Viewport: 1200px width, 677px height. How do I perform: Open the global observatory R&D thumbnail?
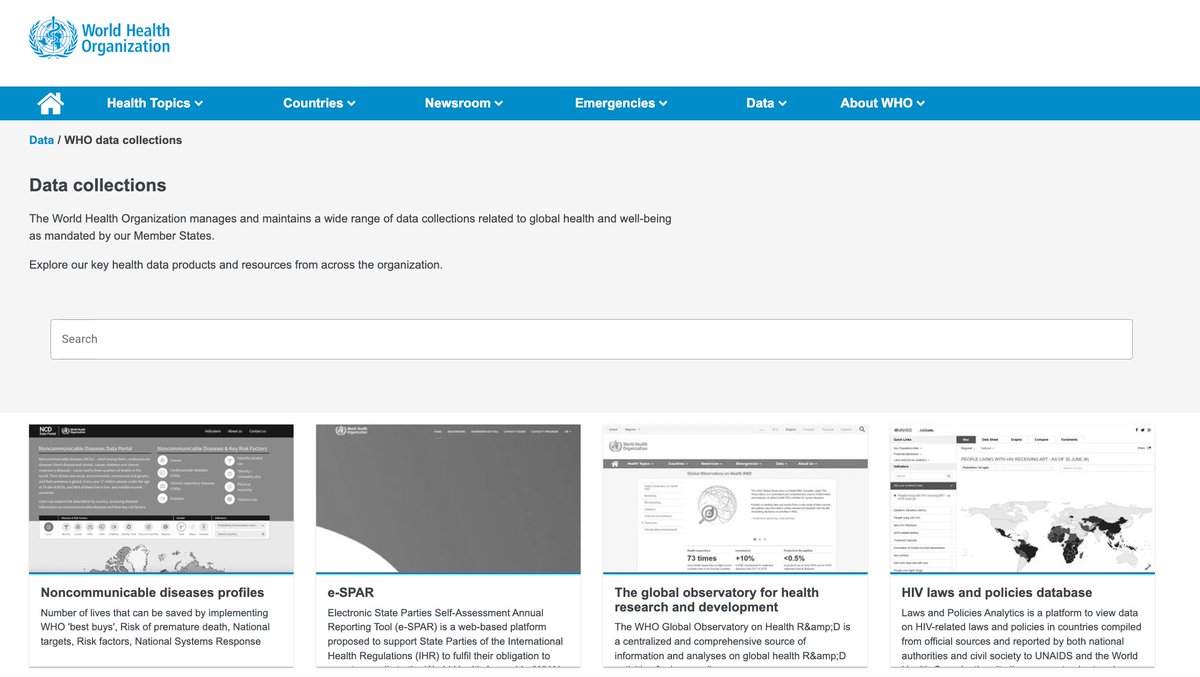[x=735, y=499]
